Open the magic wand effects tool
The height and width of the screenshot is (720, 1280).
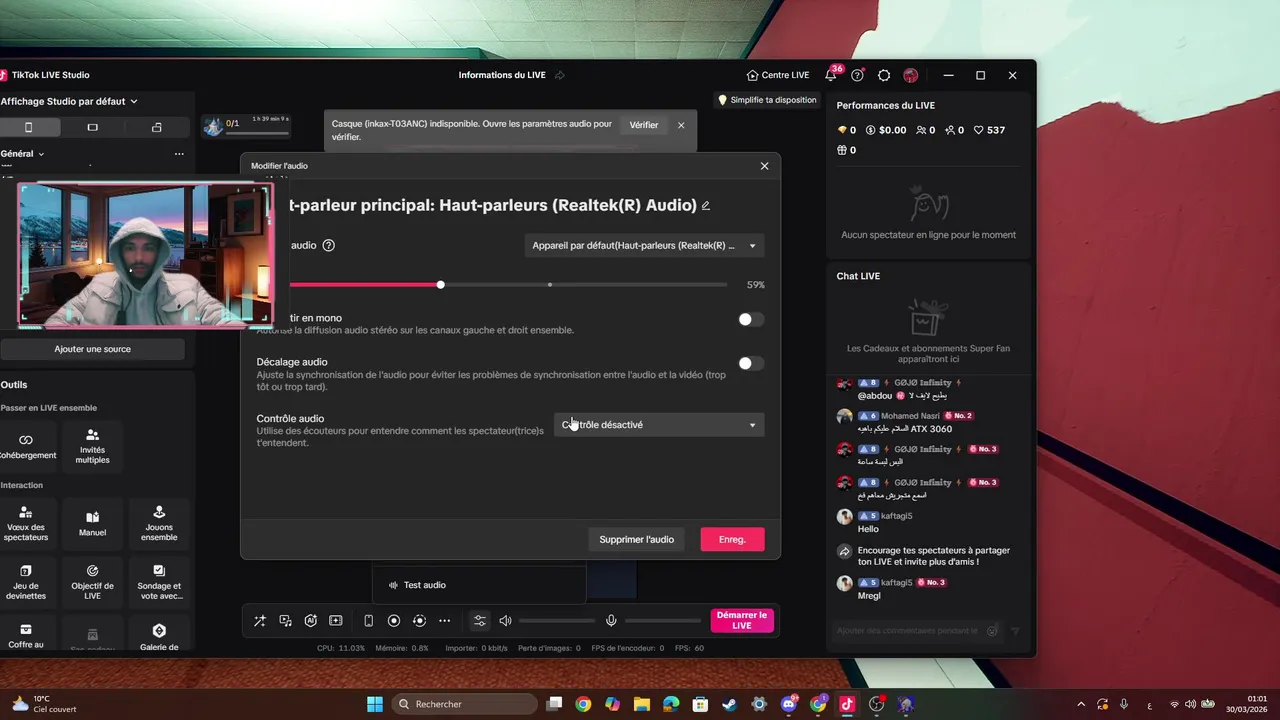260,621
